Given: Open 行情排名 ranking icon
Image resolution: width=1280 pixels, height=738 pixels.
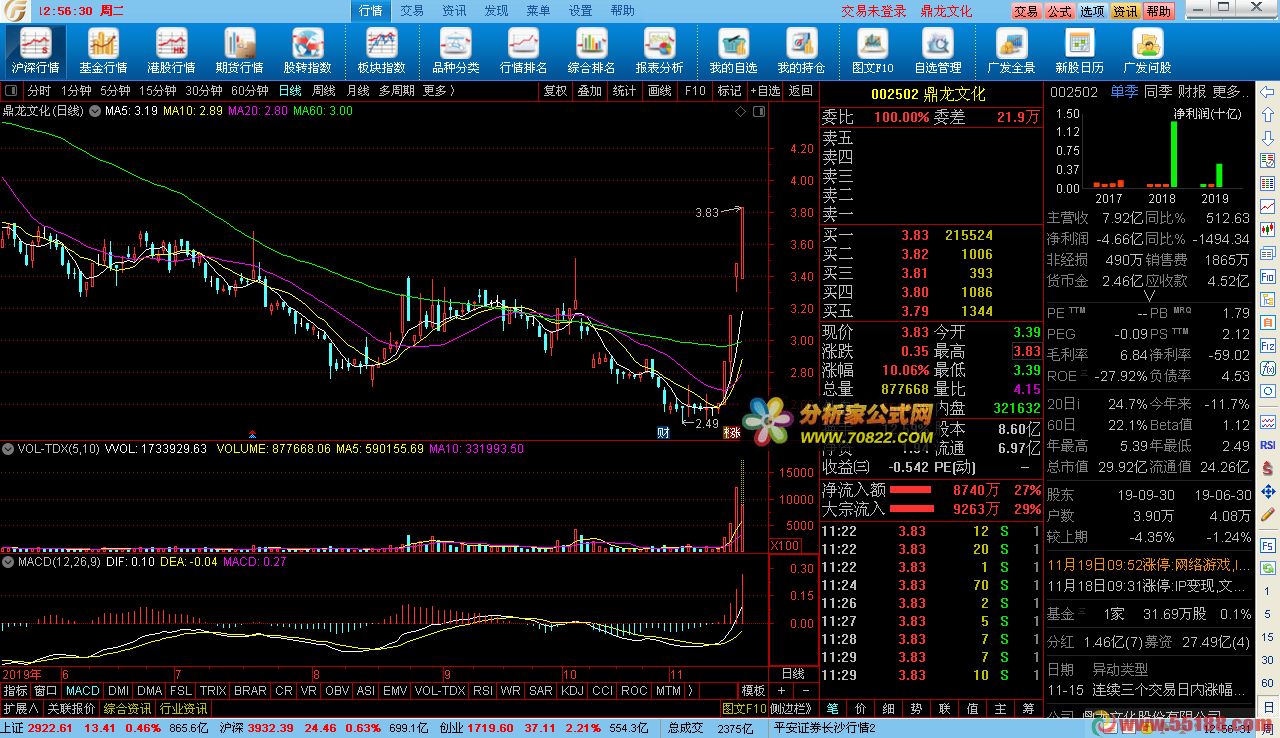Looking at the screenshot, I should (523, 51).
